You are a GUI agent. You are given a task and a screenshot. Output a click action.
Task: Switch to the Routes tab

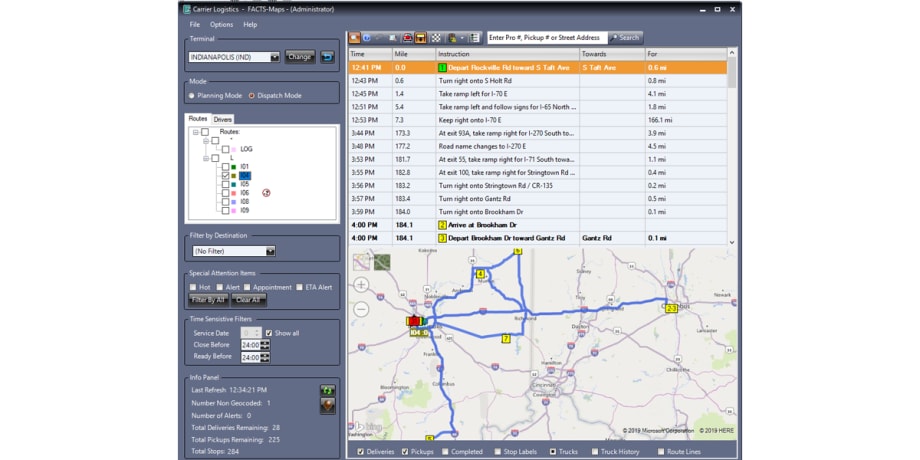coord(198,119)
